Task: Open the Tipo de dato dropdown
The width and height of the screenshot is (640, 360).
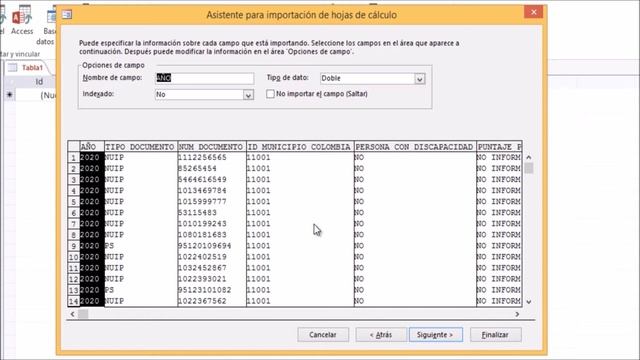Action: 420,79
